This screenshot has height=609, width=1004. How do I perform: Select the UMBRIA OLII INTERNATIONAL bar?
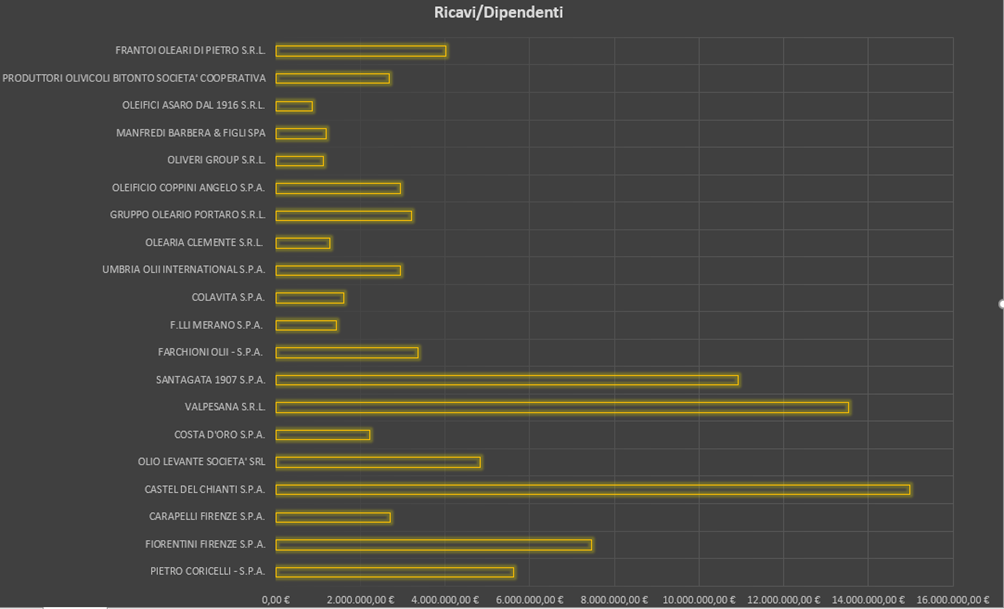(x=338, y=270)
